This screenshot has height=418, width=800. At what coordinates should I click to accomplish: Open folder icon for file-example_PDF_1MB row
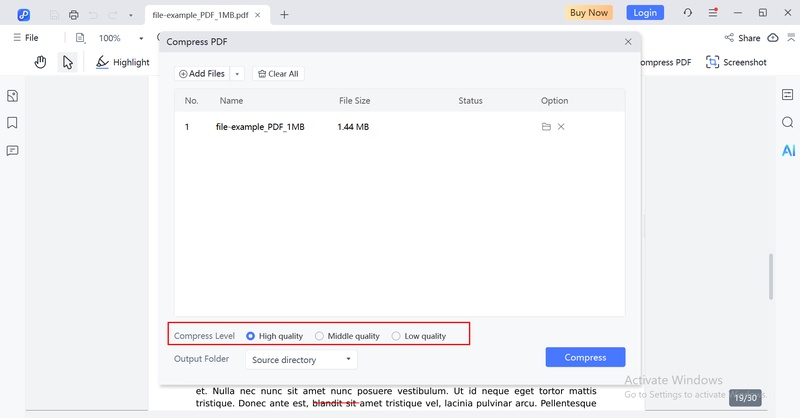546,127
